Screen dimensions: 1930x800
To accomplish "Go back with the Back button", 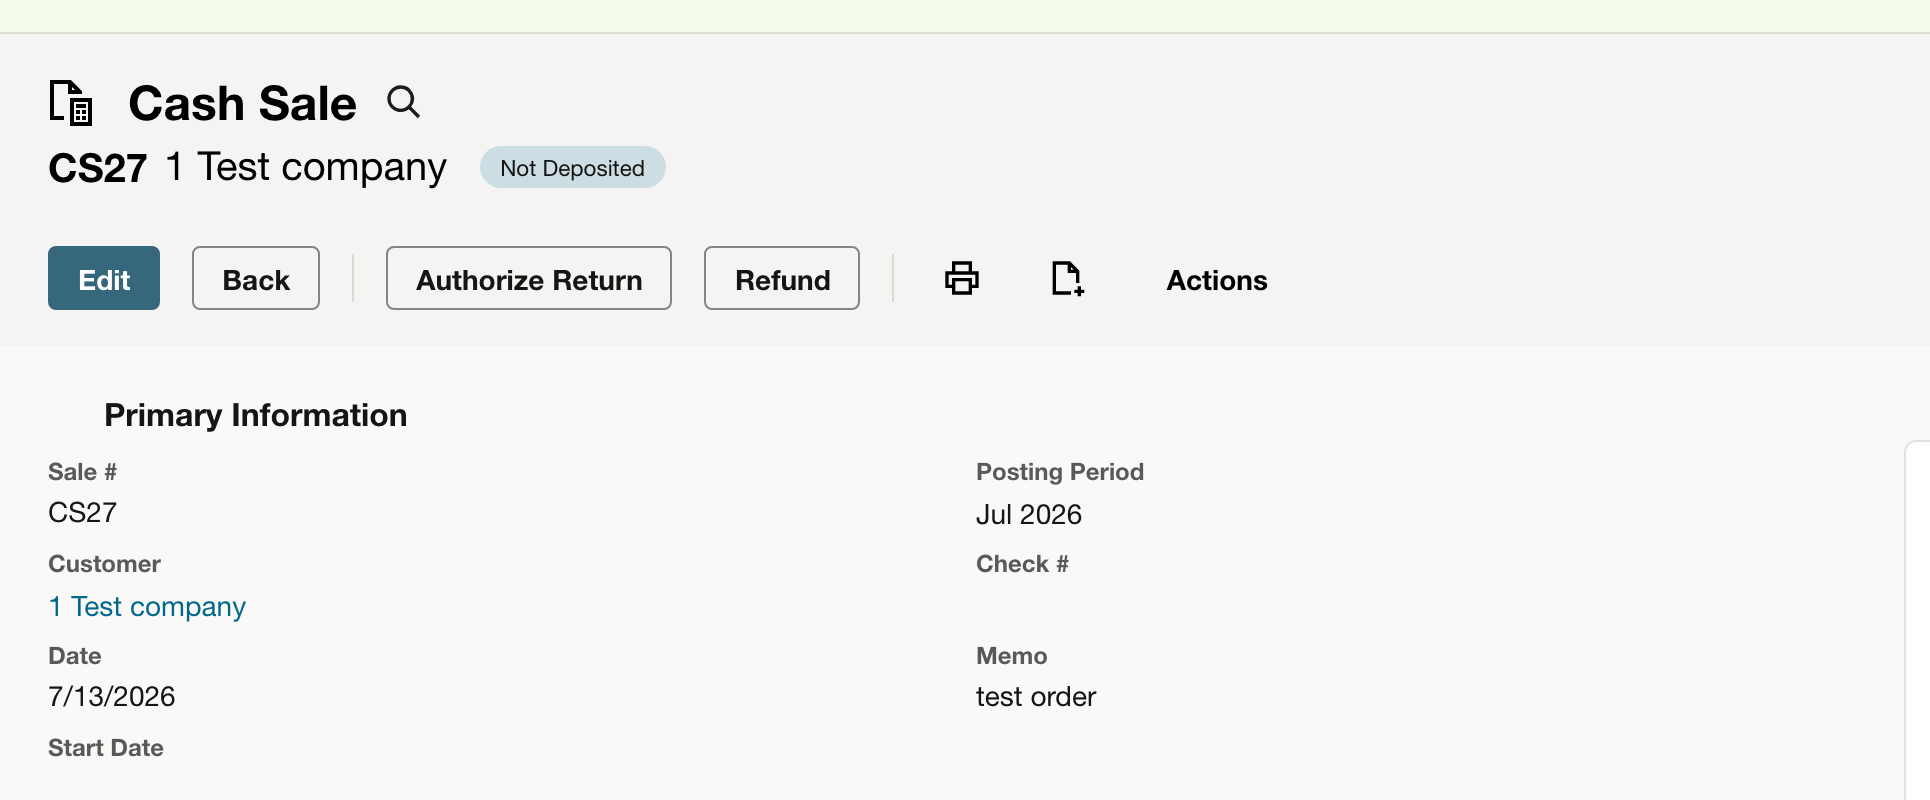I will (256, 278).
